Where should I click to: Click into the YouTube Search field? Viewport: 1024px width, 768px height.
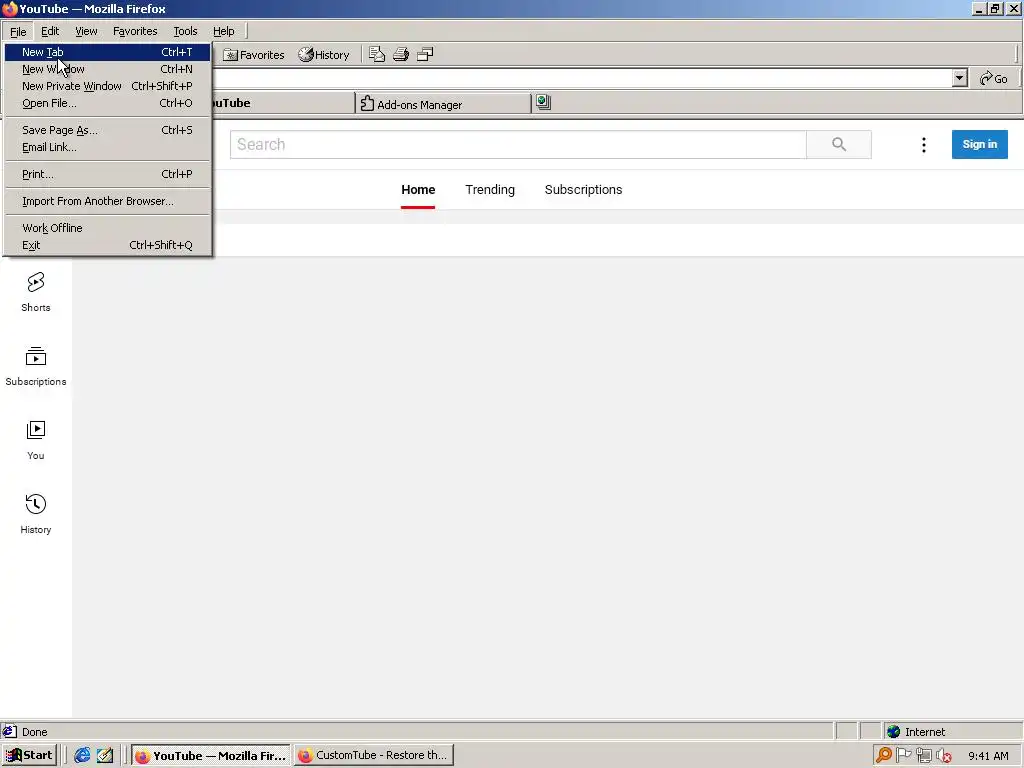[x=518, y=144]
